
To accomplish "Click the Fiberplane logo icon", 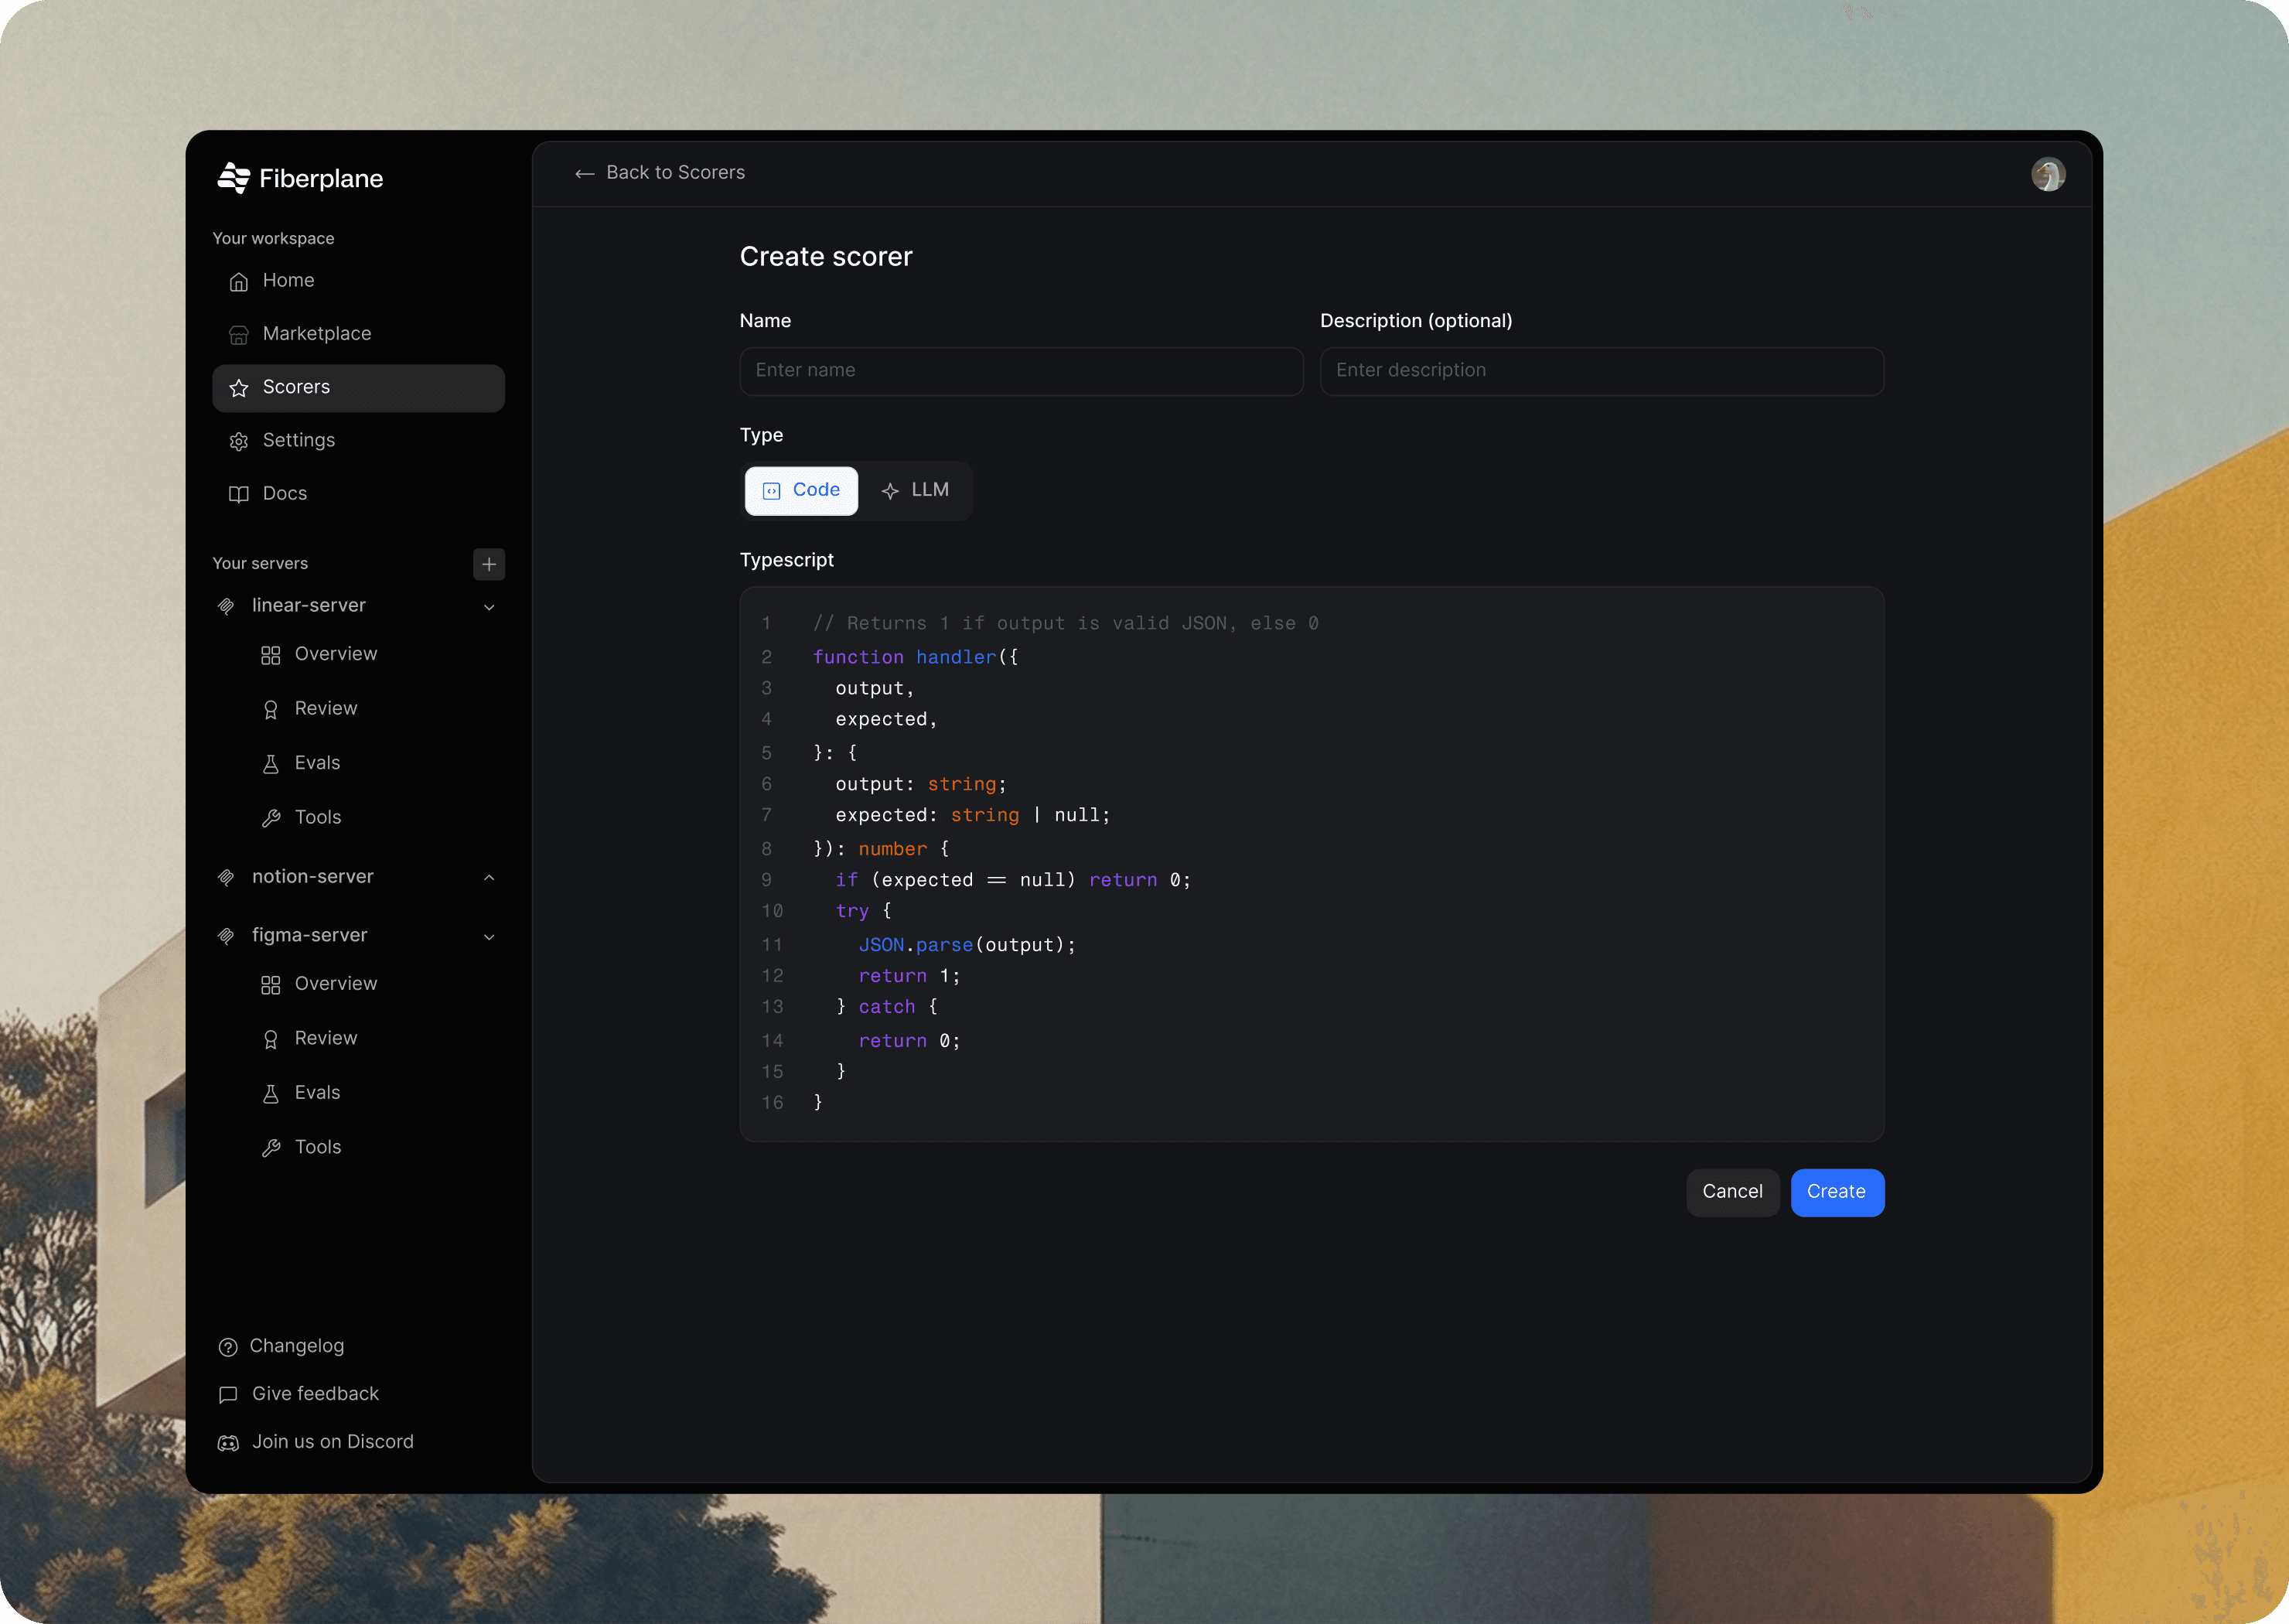I will point(233,178).
